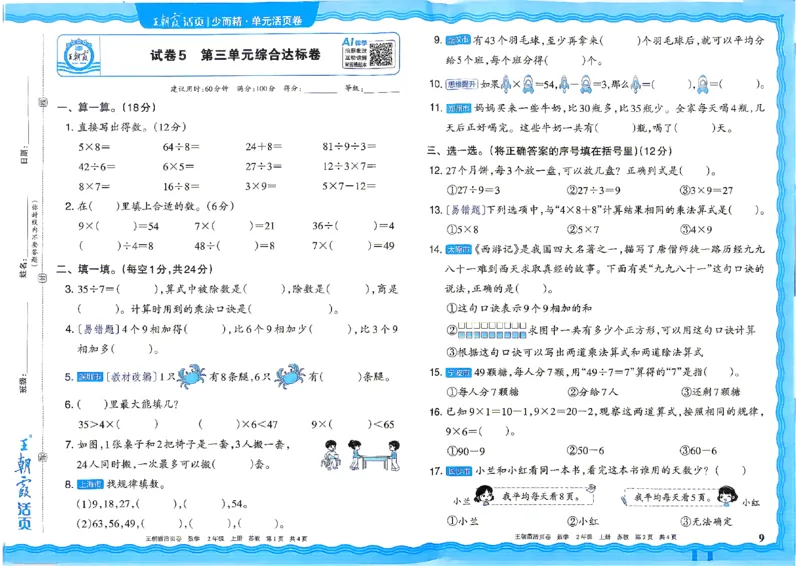Select option '①90−9' in question 16
This screenshot has height=566, width=800.
[466, 451]
